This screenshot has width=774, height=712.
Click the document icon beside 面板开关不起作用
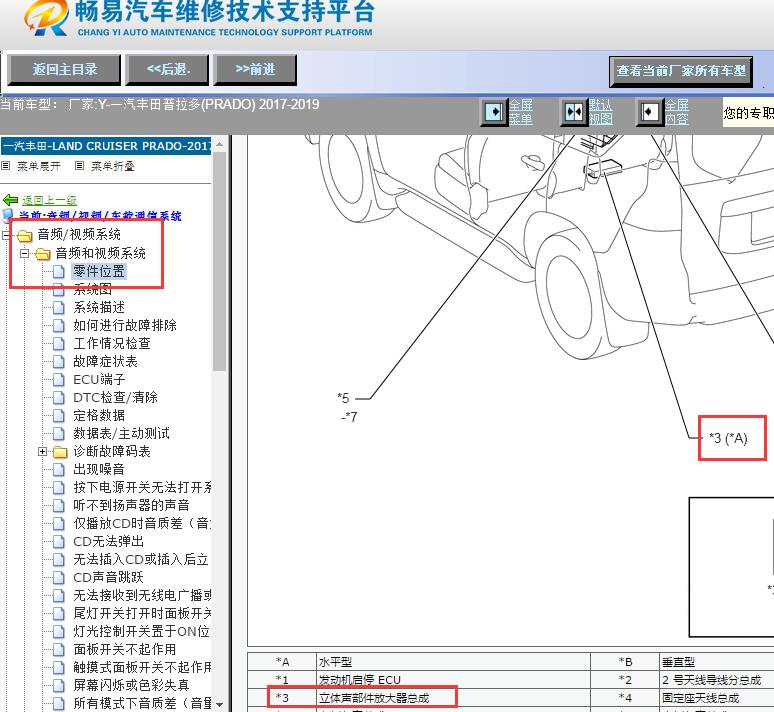tap(59, 650)
